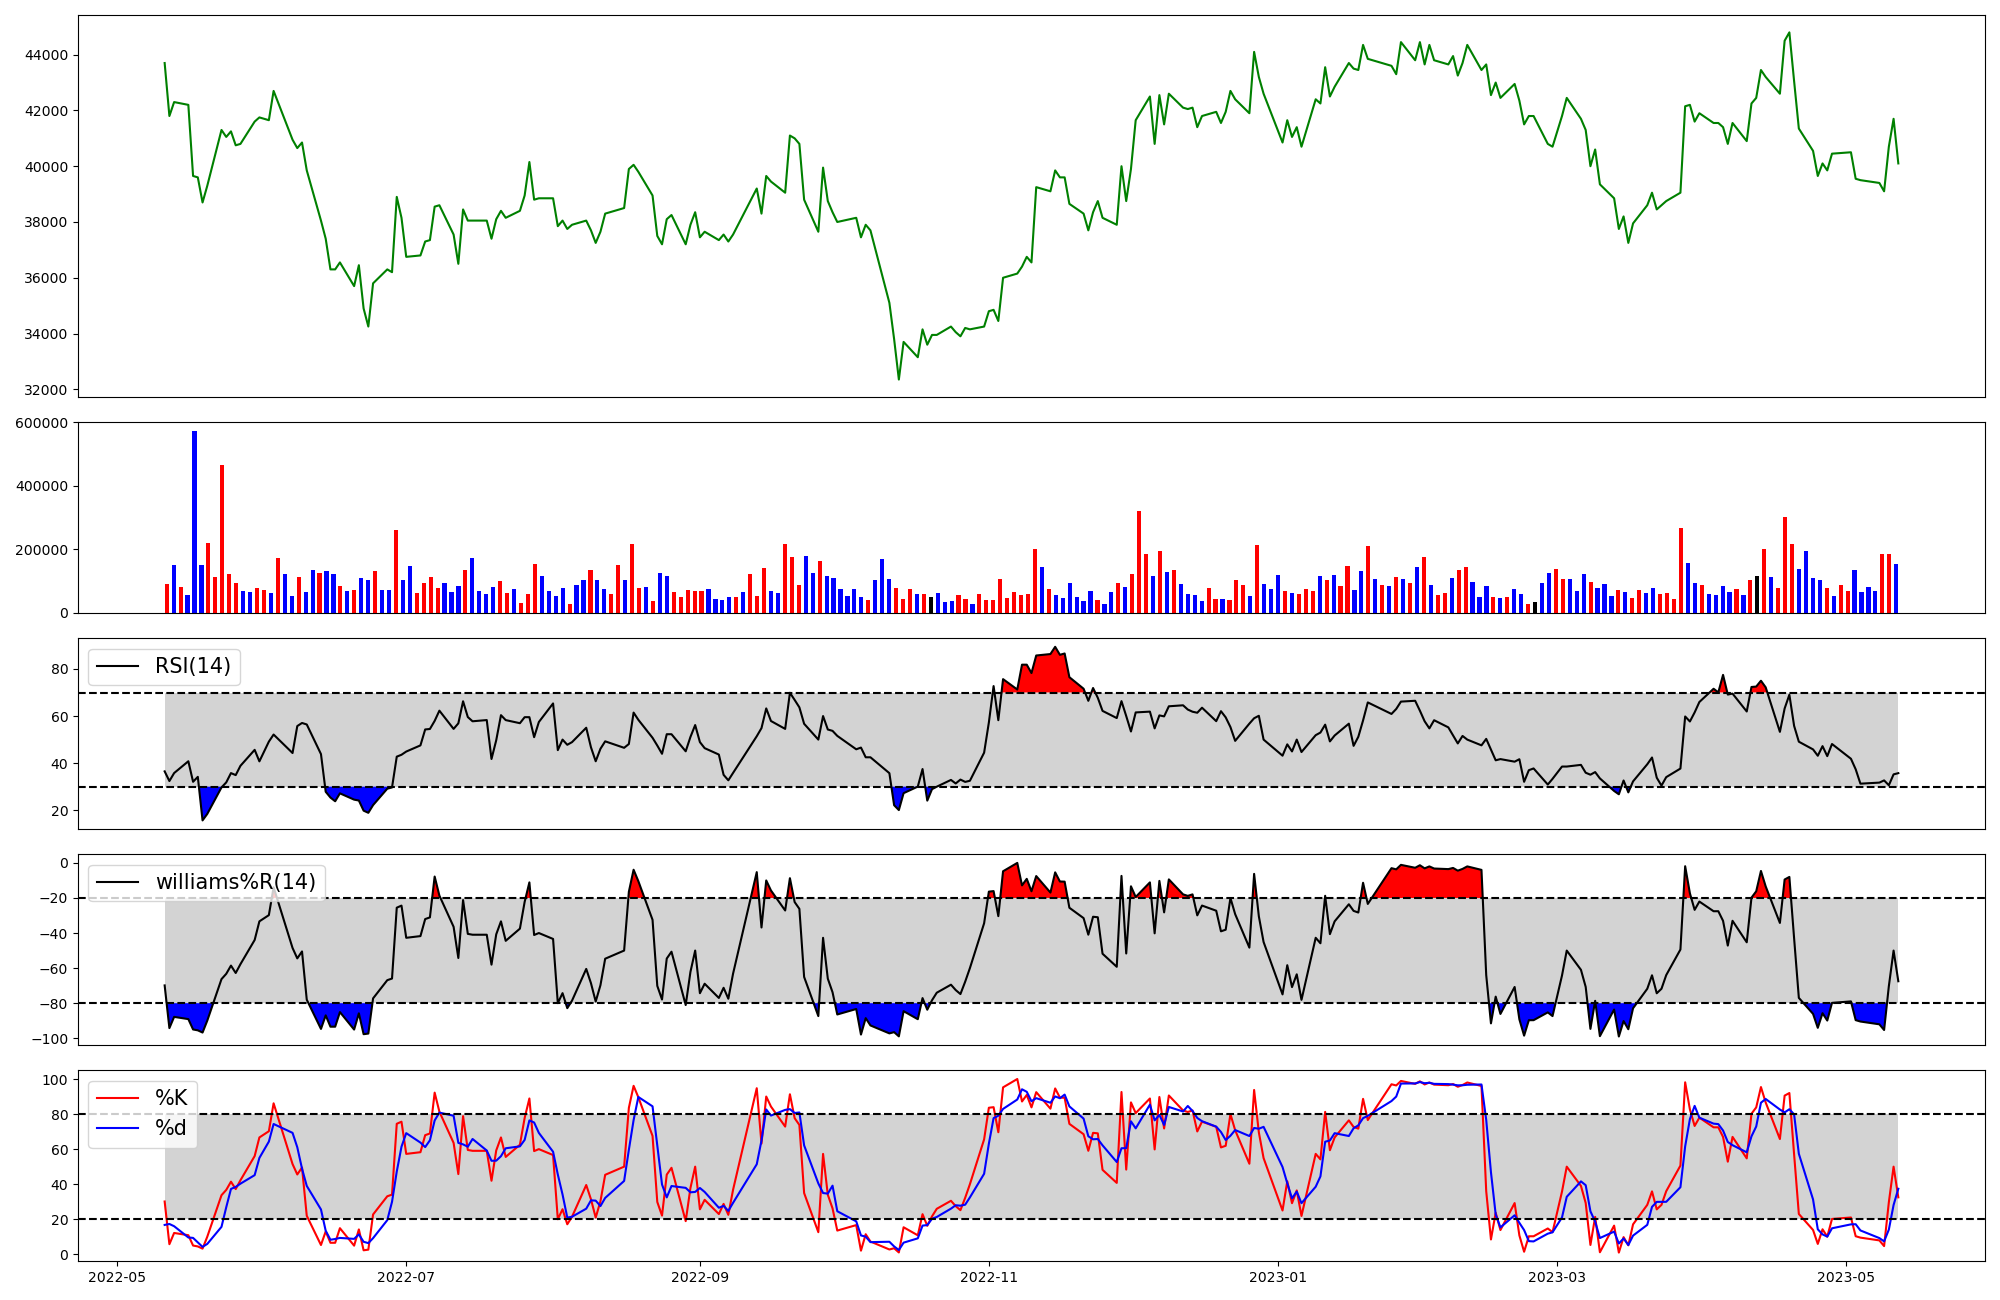Click the 2022-11 date tick label
This screenshot has width=2000, height=1300.
(989, 1277)
